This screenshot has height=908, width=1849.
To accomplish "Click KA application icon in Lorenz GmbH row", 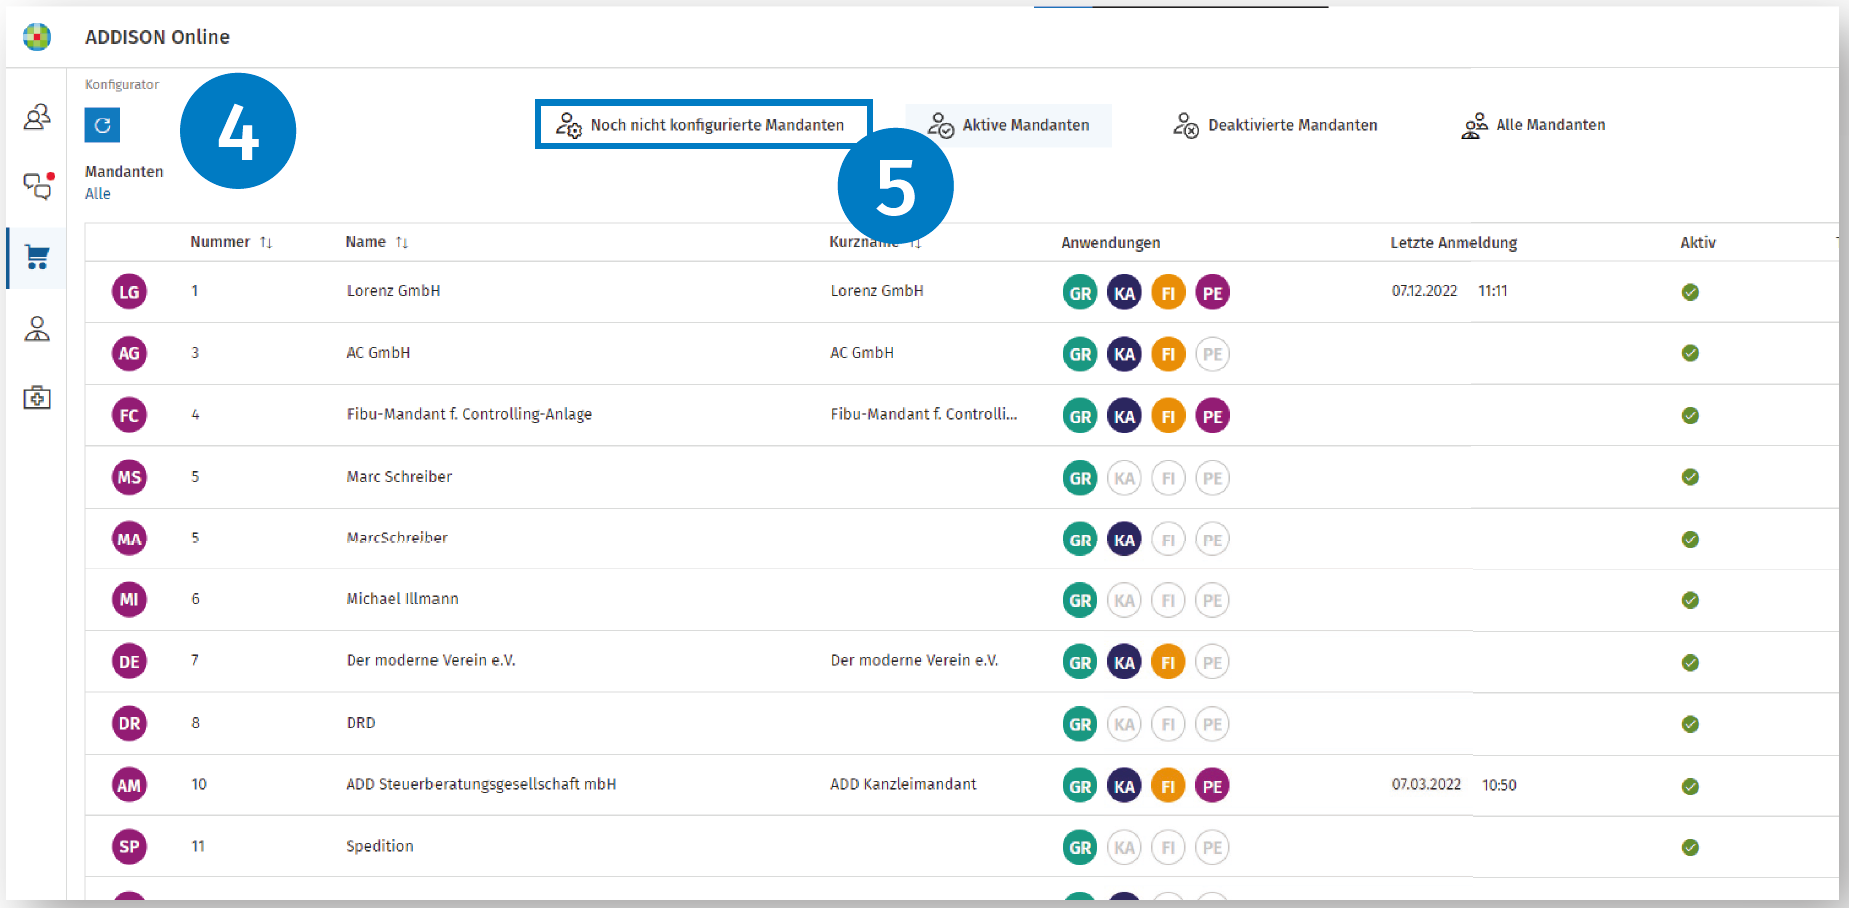I will (1124, 292).
